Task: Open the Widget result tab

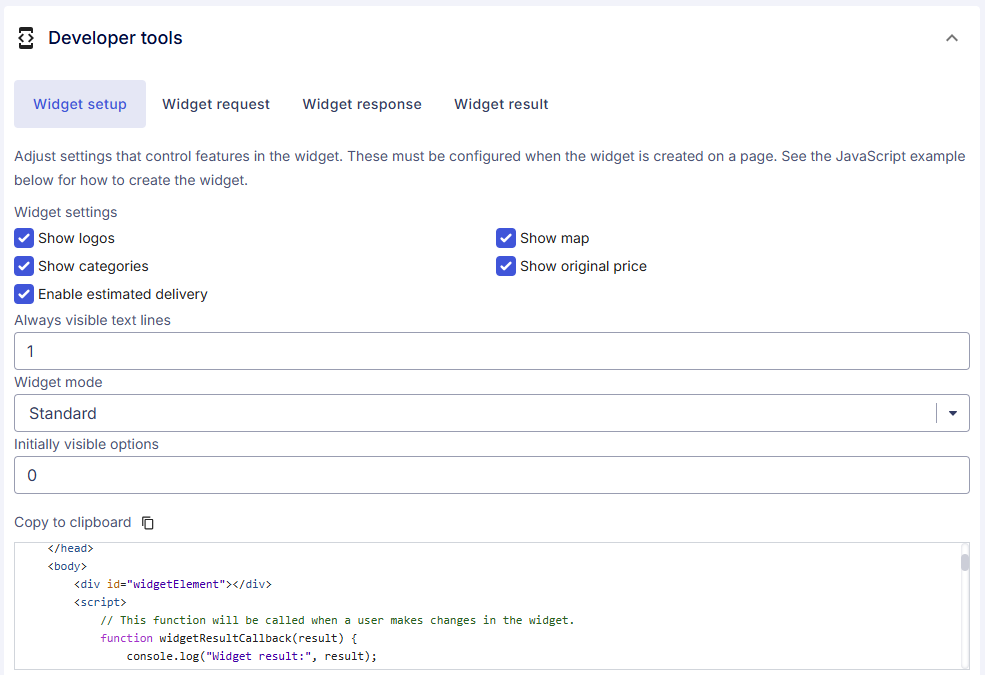Action: 501,104
